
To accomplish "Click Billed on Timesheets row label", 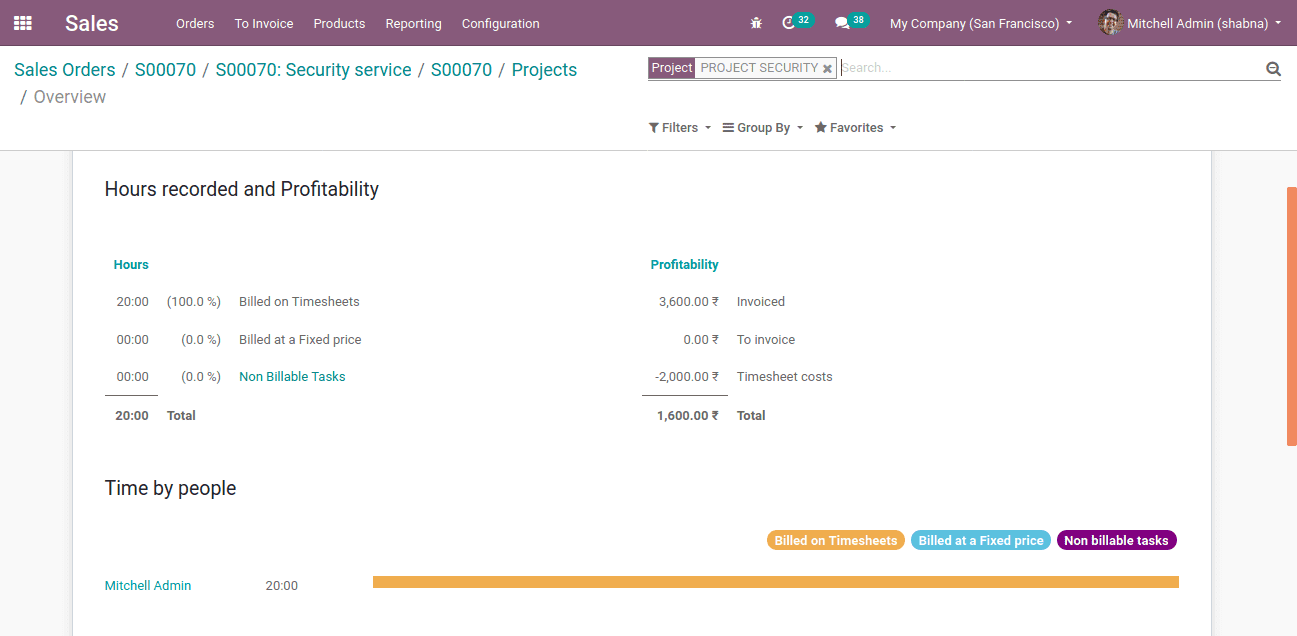I will click(x=299, y=302).
